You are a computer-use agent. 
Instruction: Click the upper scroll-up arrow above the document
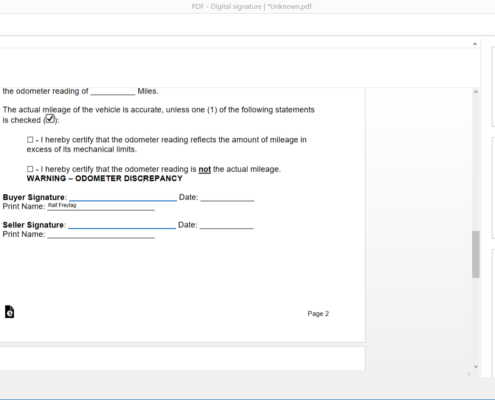point(475,44)
